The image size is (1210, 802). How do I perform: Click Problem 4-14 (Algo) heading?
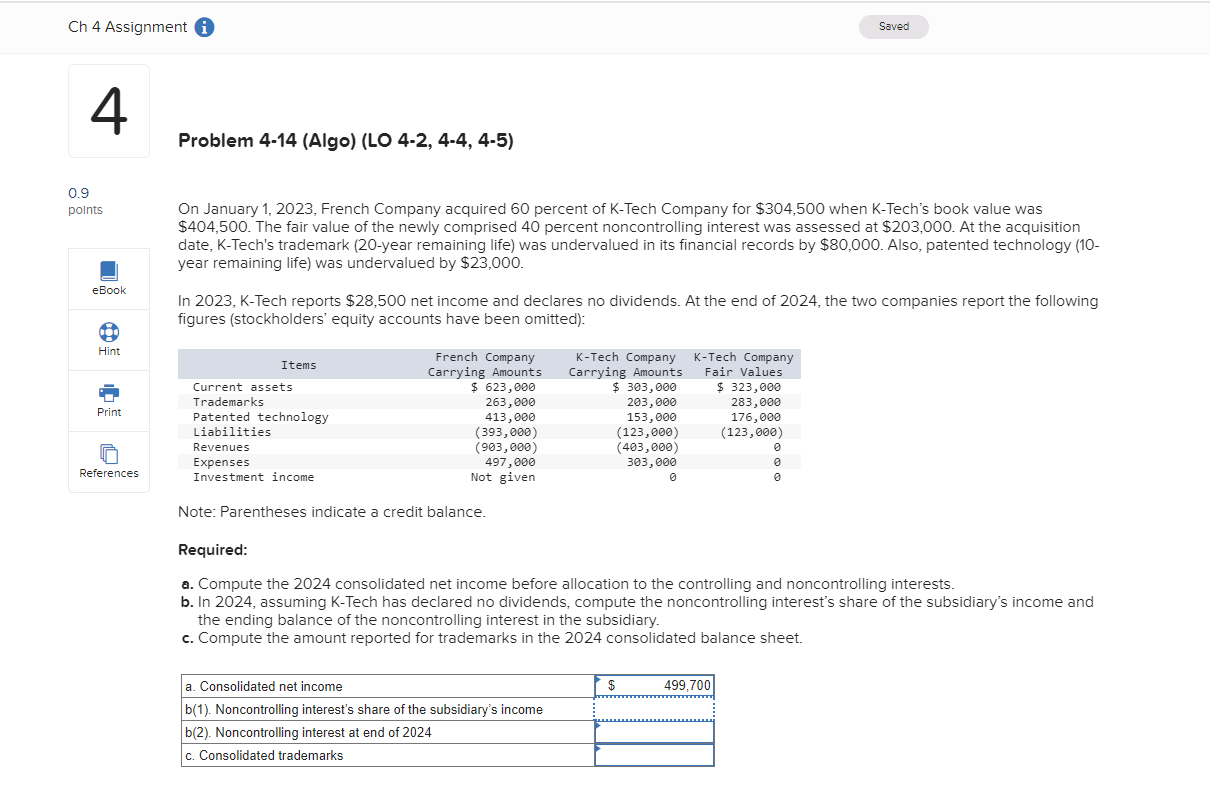coord(346,141)
